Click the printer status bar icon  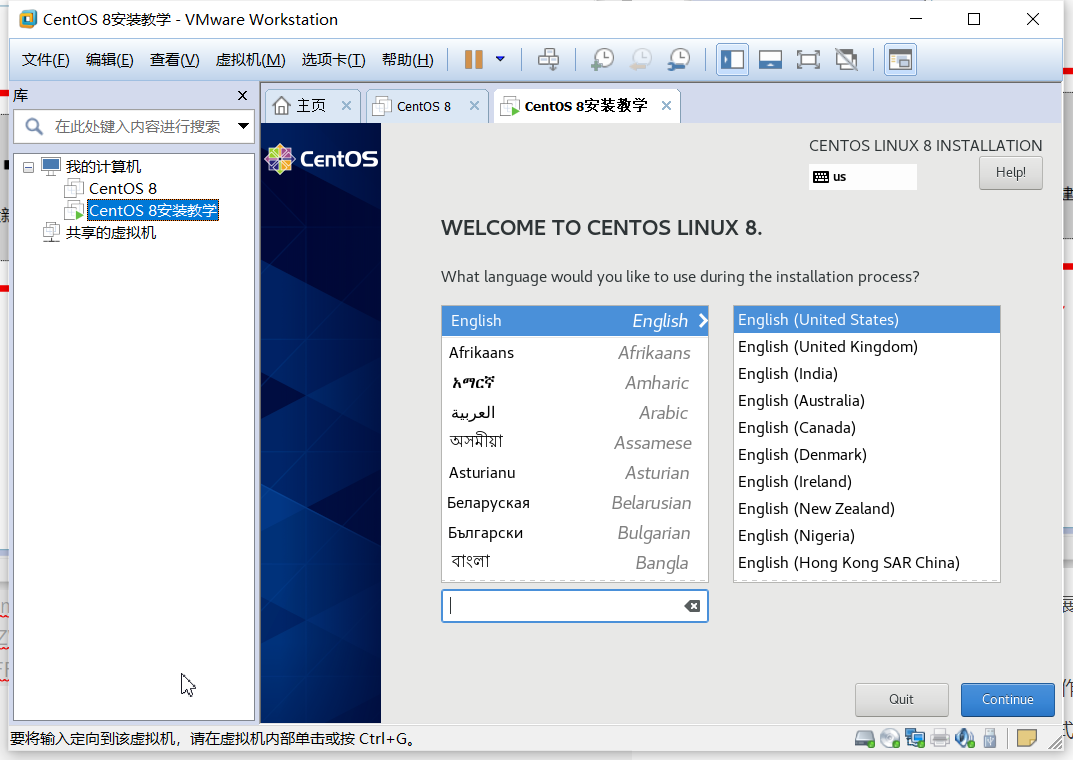tap(940, 739)
